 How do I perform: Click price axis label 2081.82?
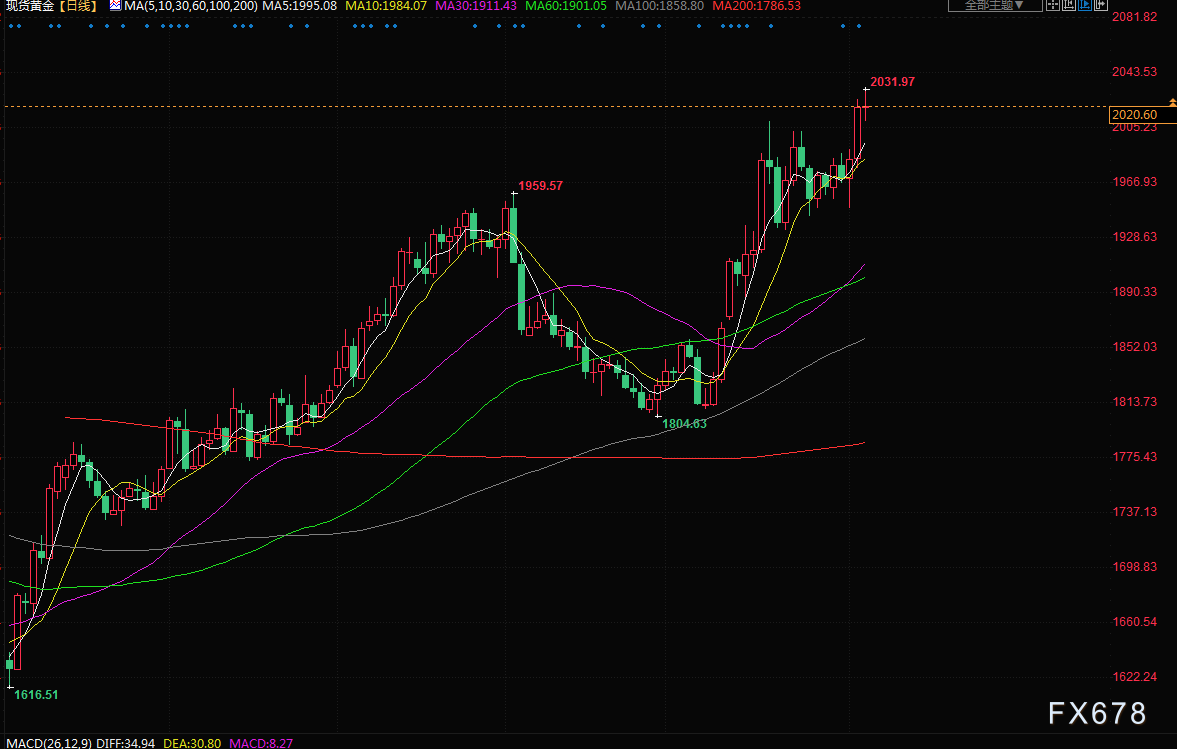pos(1134,17)
